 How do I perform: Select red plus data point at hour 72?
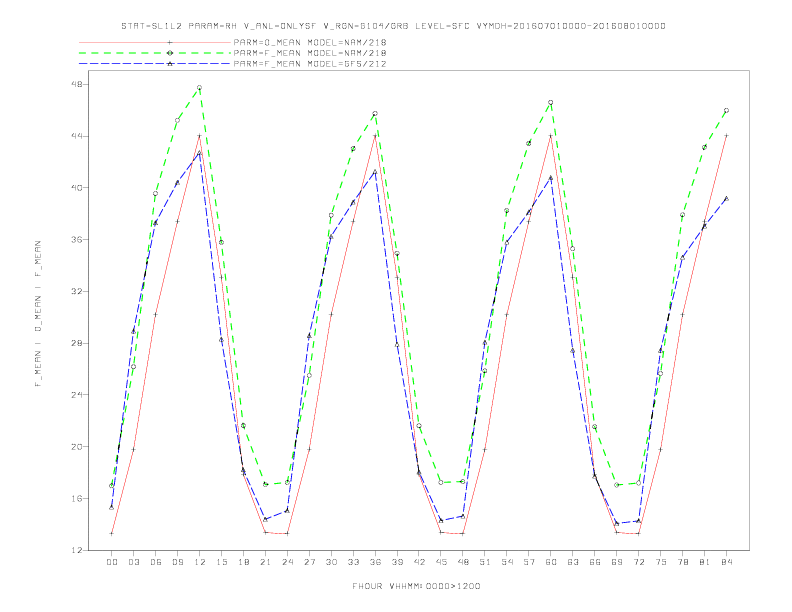pos(638,533)
